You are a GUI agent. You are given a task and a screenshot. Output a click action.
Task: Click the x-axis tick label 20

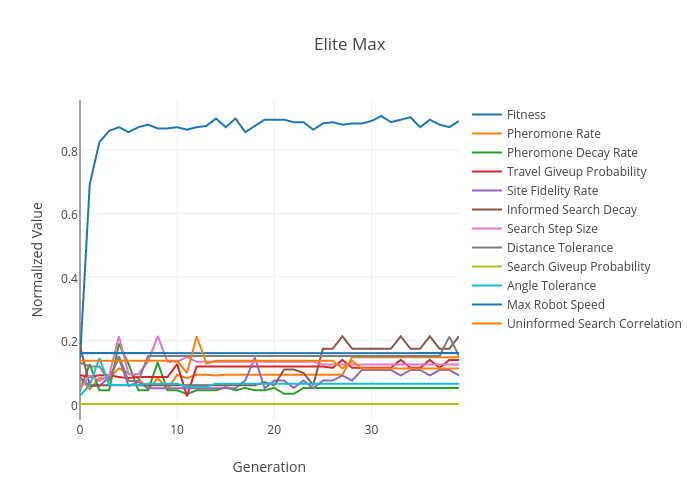point(274,430)
